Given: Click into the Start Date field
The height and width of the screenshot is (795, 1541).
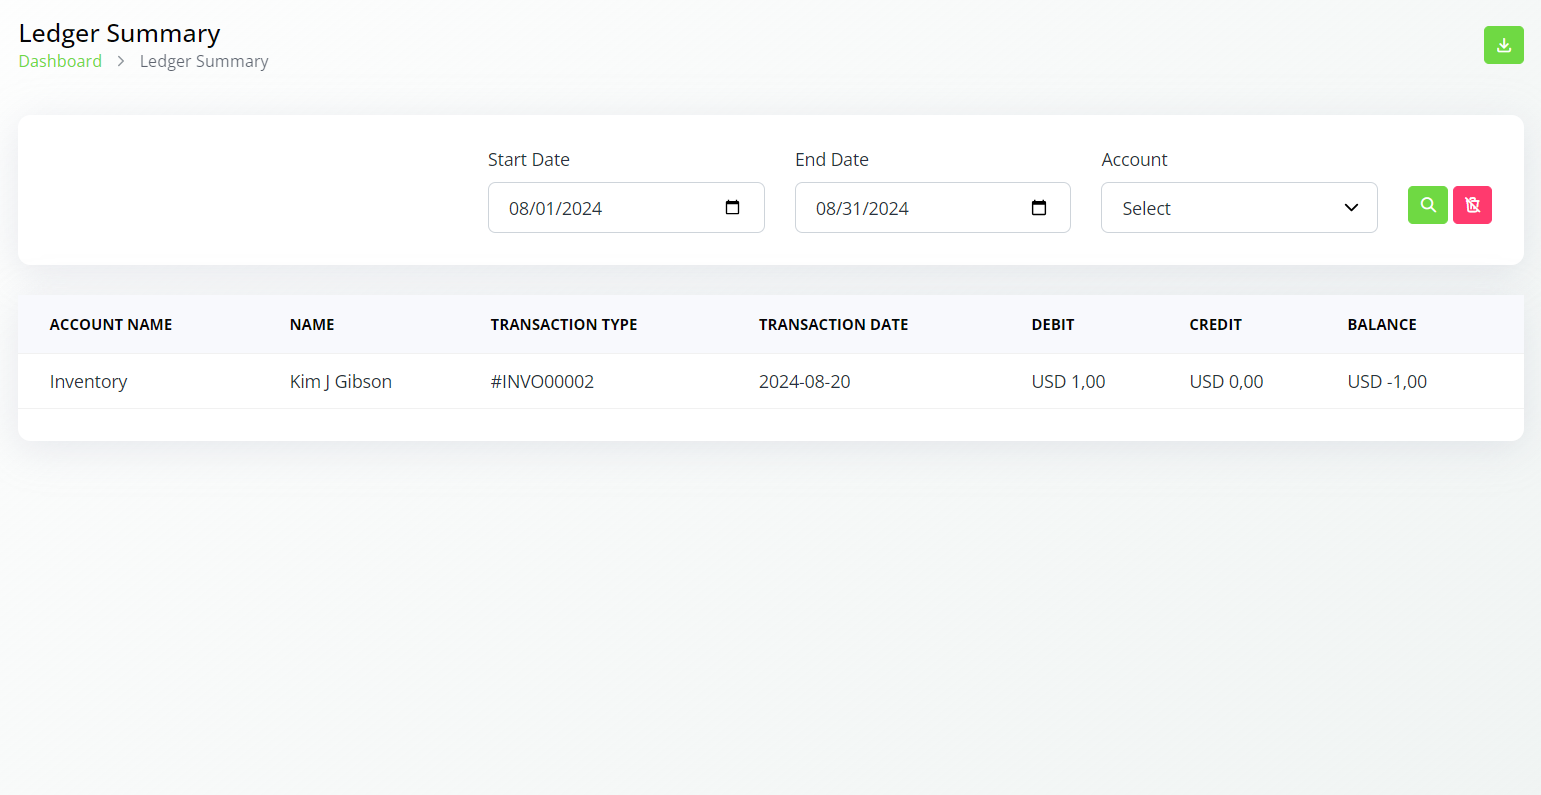Looking at the screenshot, I should (626, 208).
